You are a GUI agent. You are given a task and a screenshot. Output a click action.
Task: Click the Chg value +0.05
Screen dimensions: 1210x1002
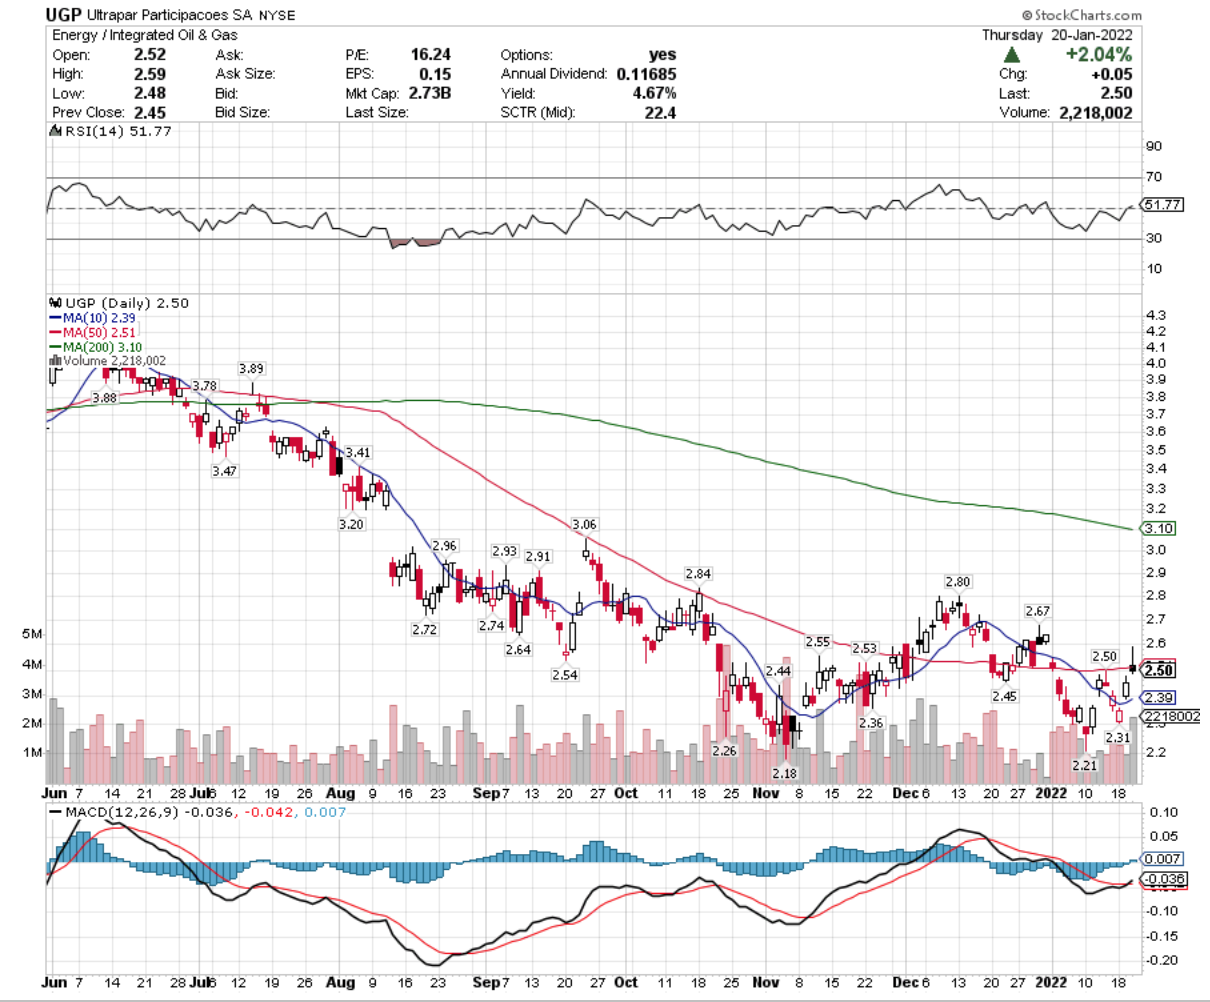pos(1112,74)
